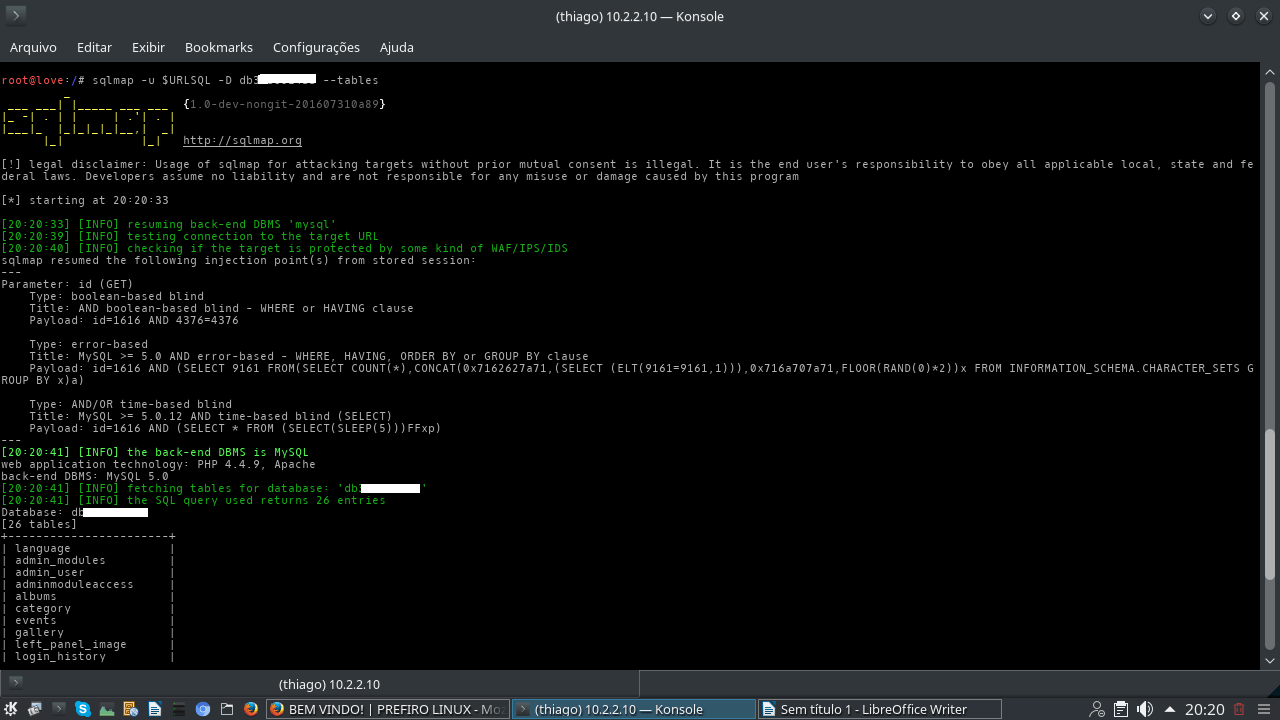Viewport: 1280px width, 720px height.
Task: Click the 'admin_modules' table row
Action: point(88,560)
